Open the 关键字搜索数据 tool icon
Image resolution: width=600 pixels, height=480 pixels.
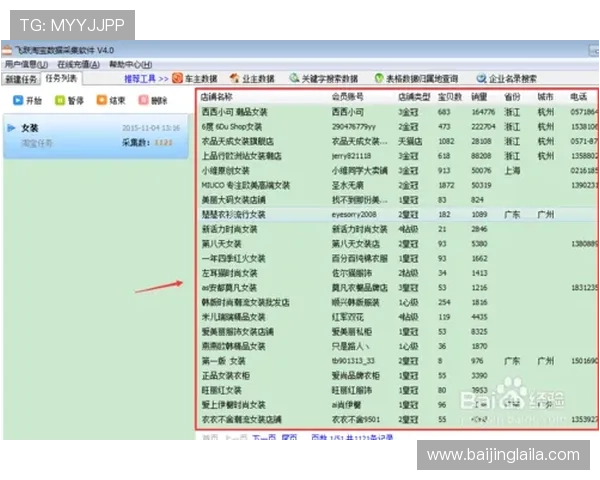pos(294,78)
